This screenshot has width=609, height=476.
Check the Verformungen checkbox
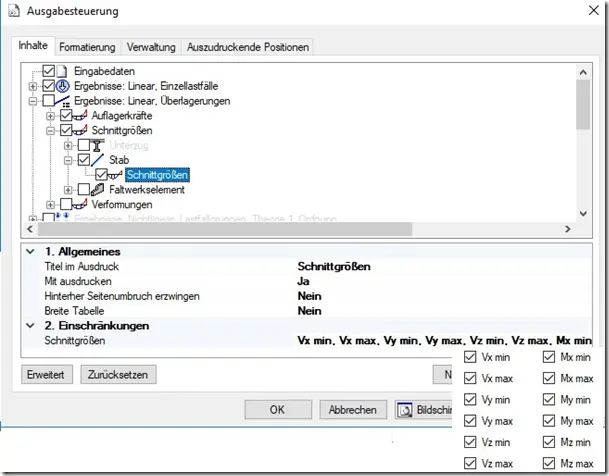(x=66, y=204)
